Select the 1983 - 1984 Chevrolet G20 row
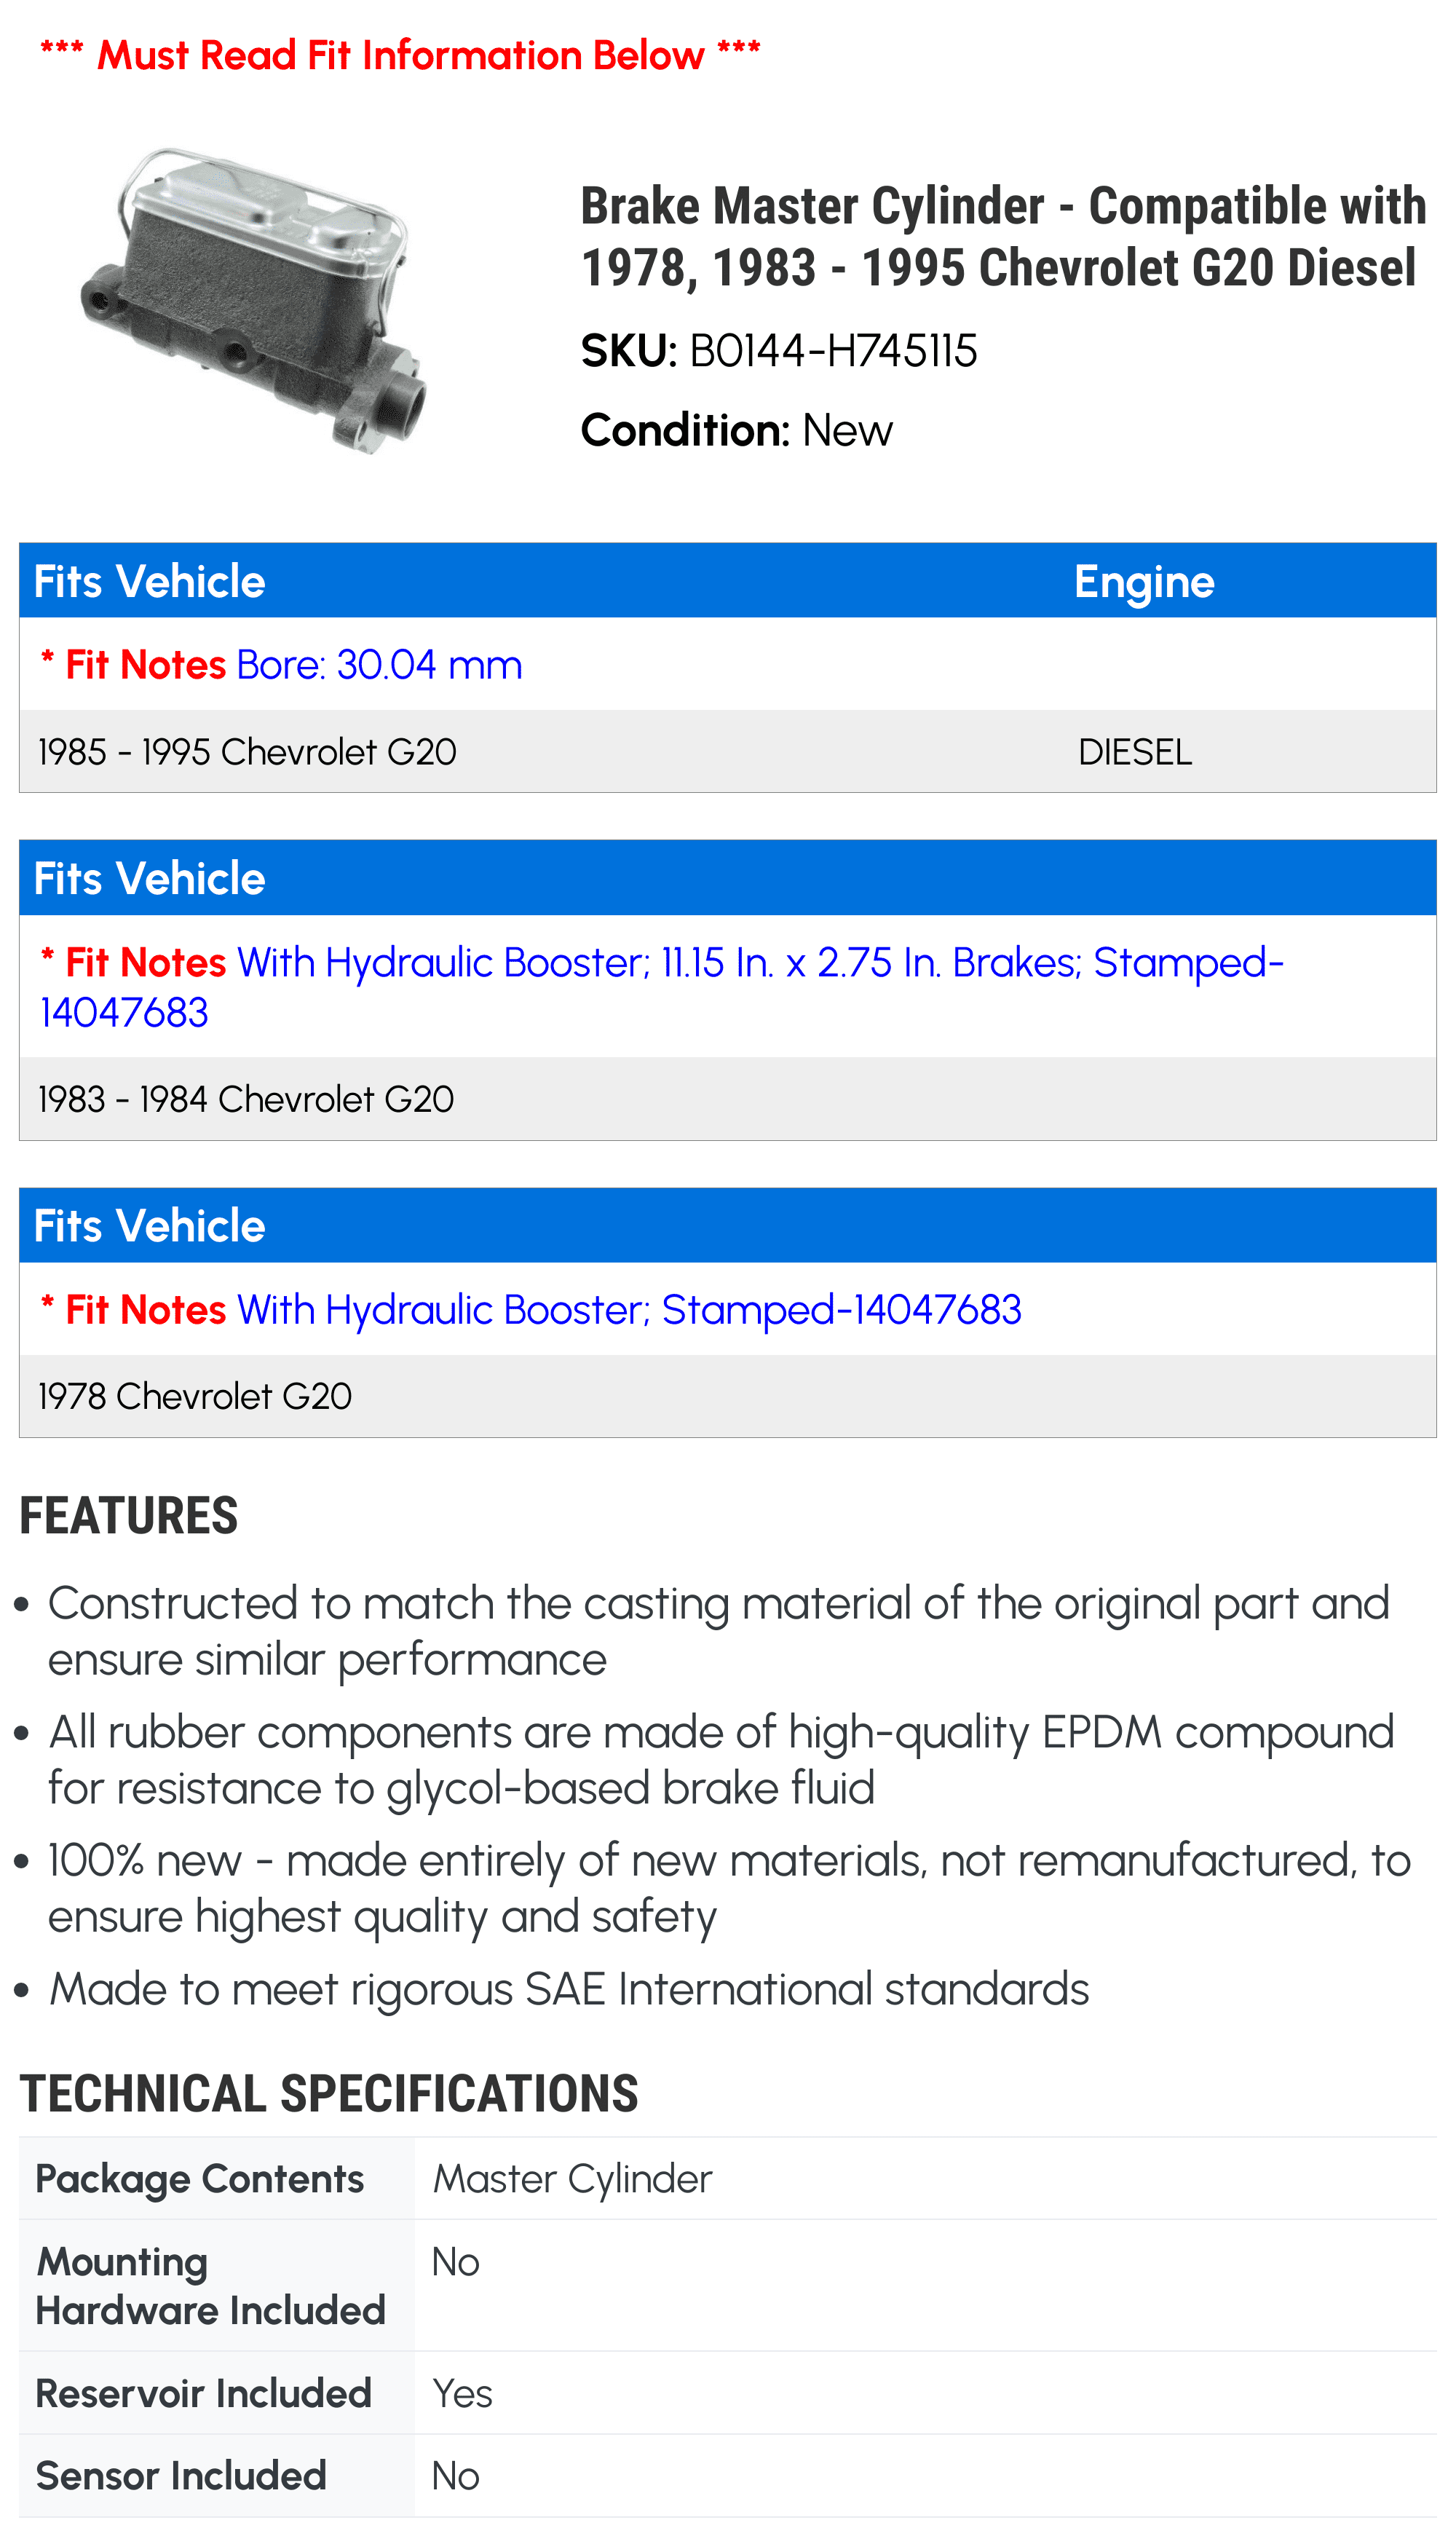Viewport: 1456px width, 2536px height. (728, 1099)
